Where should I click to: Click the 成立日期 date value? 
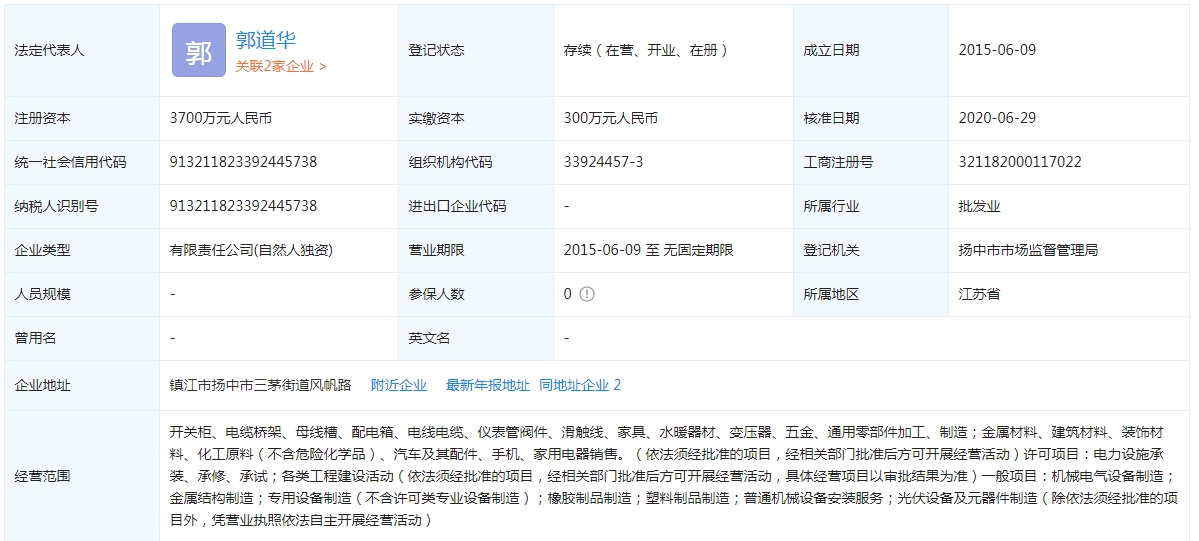click(997, 50)
